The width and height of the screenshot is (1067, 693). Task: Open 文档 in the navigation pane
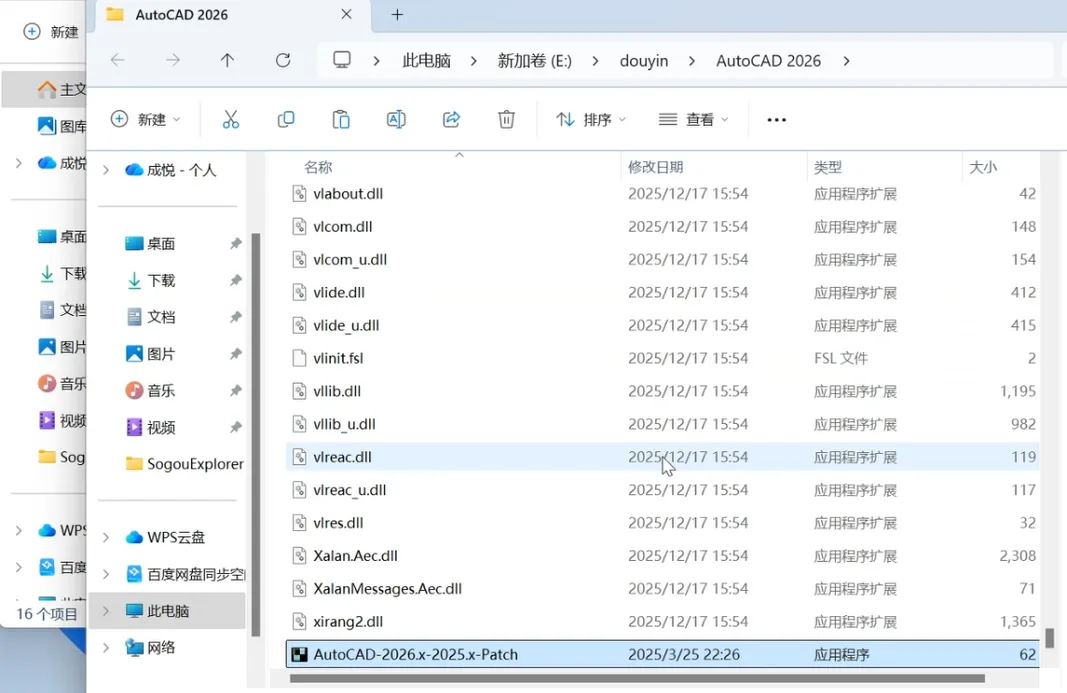161,317
